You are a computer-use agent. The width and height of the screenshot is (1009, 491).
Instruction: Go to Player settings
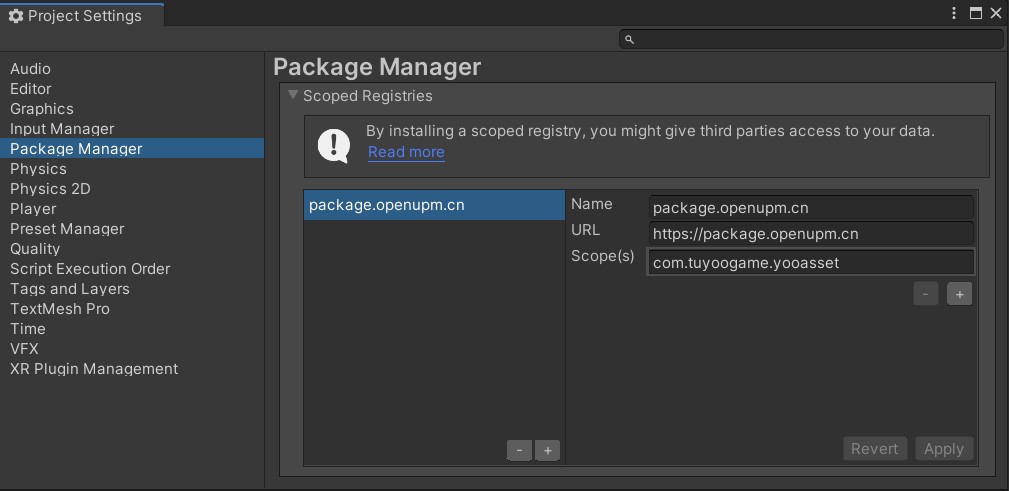33,209
